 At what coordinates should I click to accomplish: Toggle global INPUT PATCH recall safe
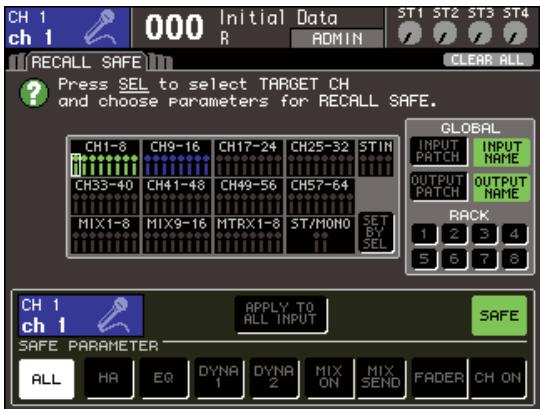438,151
